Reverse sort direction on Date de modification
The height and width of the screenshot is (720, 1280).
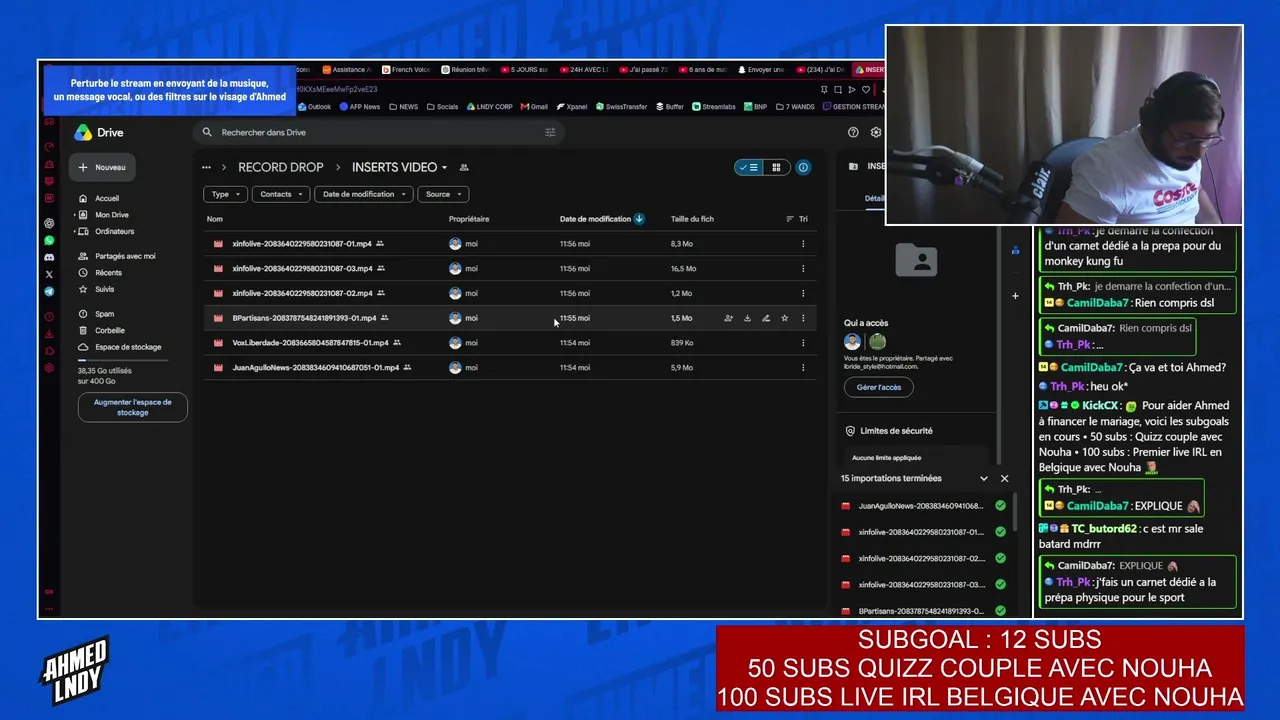(639, 219)
